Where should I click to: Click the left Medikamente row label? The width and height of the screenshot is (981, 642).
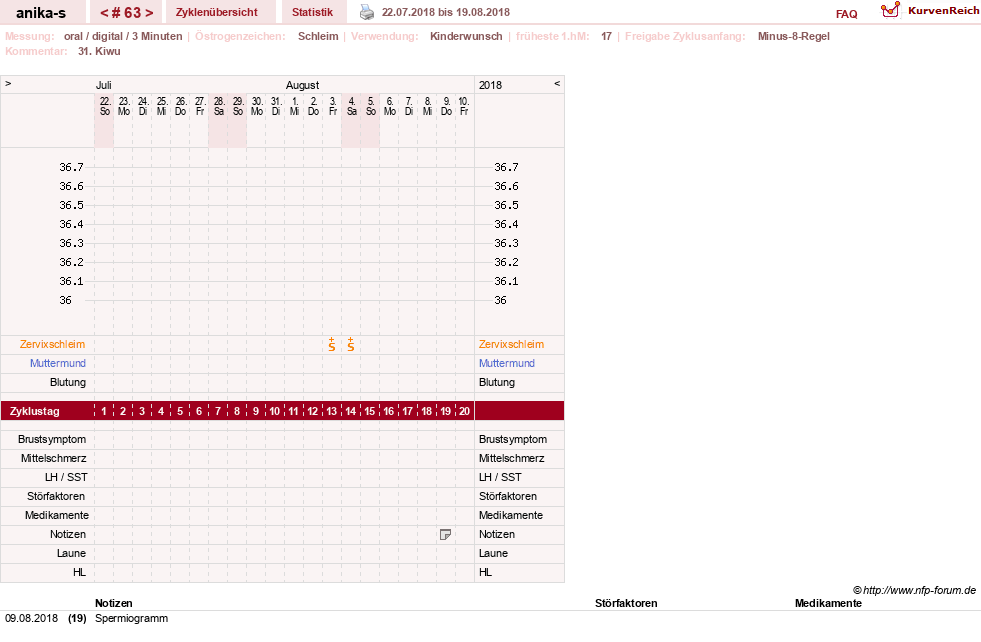(x=57, y=515)
